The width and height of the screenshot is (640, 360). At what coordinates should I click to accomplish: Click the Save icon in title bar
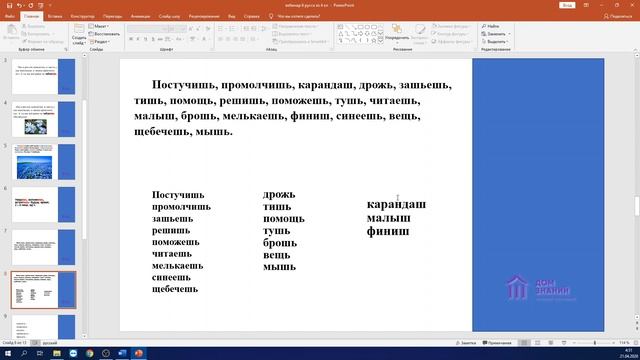(9, 5)
